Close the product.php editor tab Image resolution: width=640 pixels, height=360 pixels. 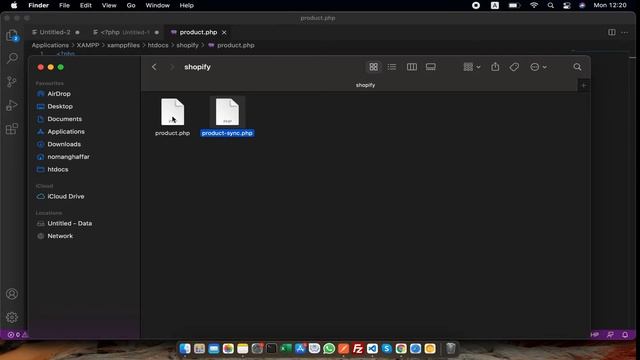pos(224,32)
